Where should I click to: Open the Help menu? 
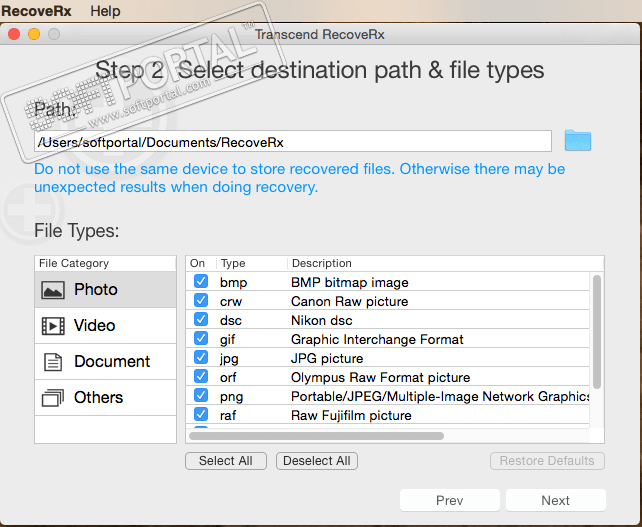tap(105, 11)
